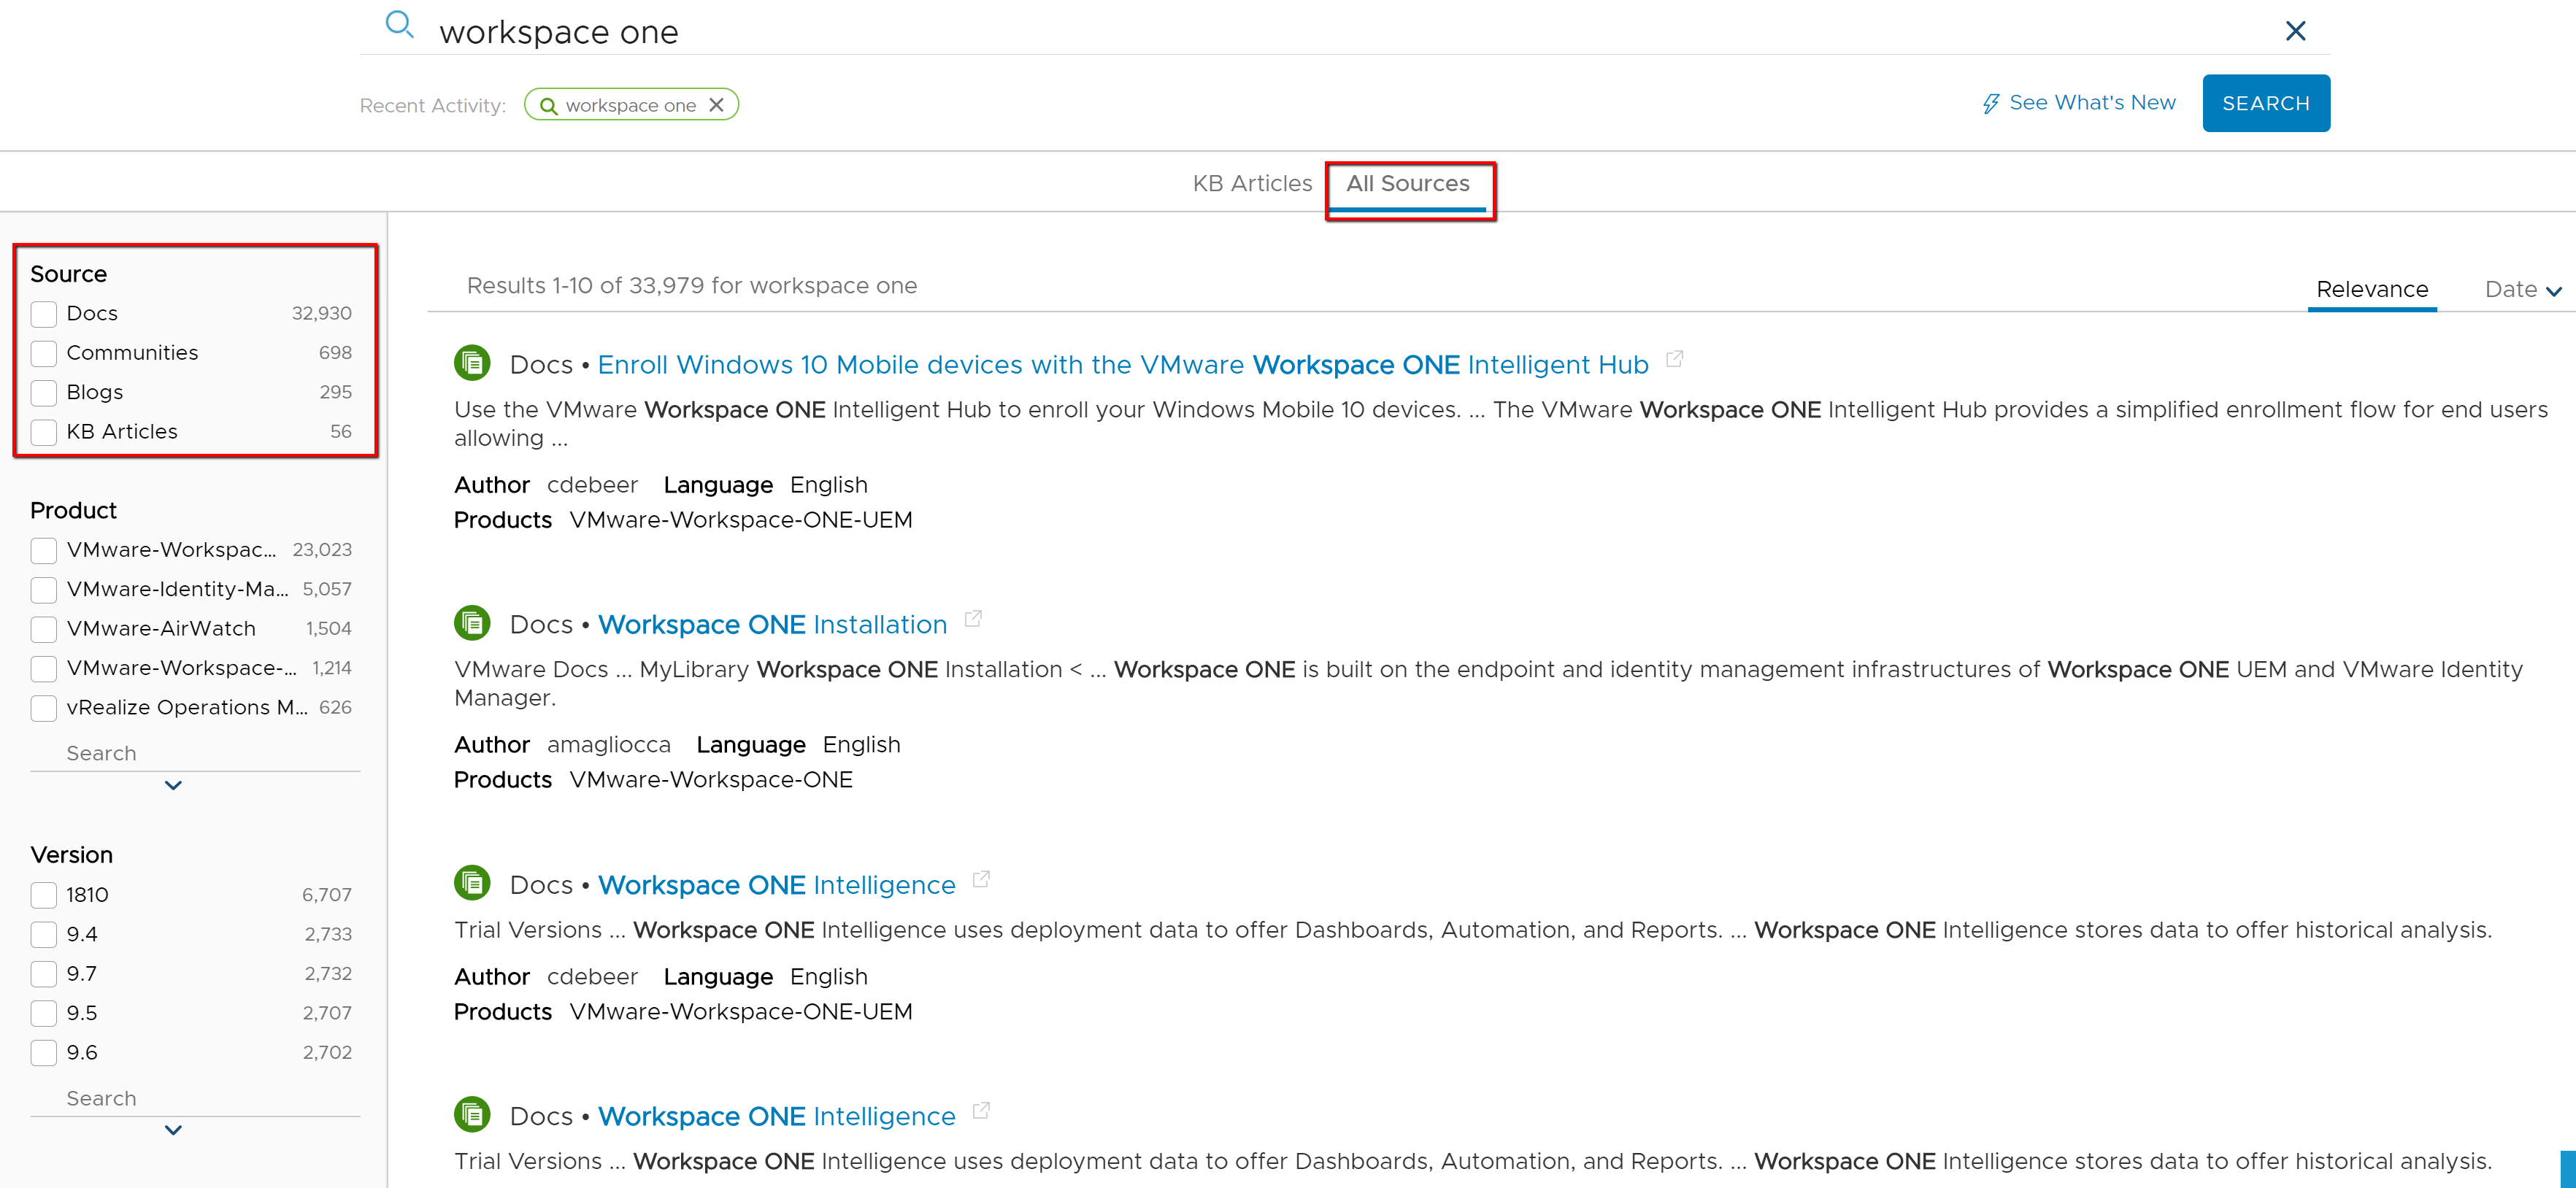Click the blue SEARCH button
The width and height of the screenshot is (2576, 1188).
pos(2266,103)
